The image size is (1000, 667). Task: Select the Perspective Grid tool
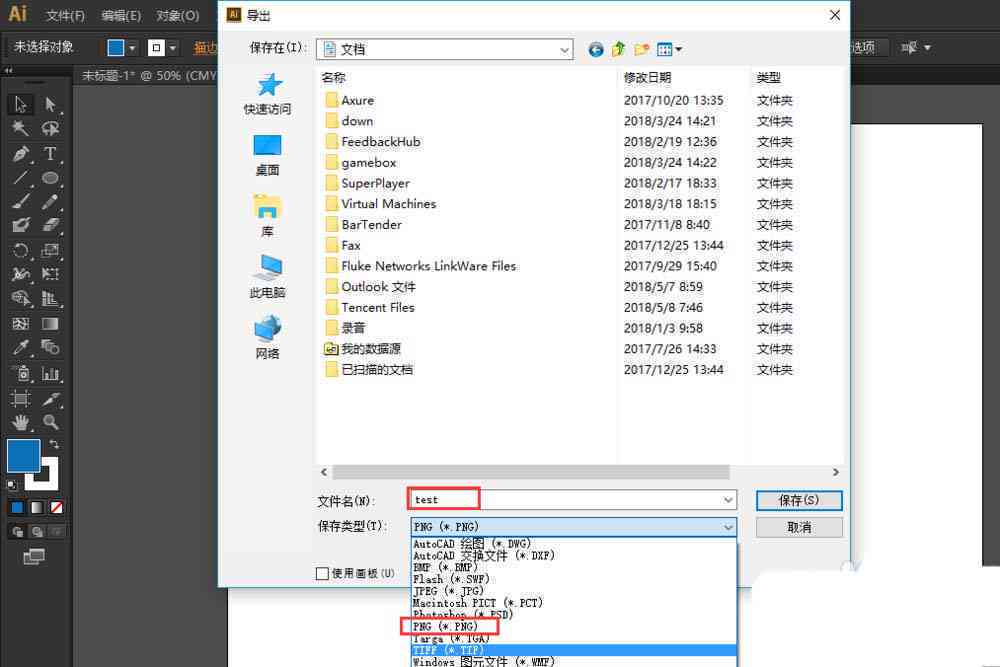click(x=50, y=298)
